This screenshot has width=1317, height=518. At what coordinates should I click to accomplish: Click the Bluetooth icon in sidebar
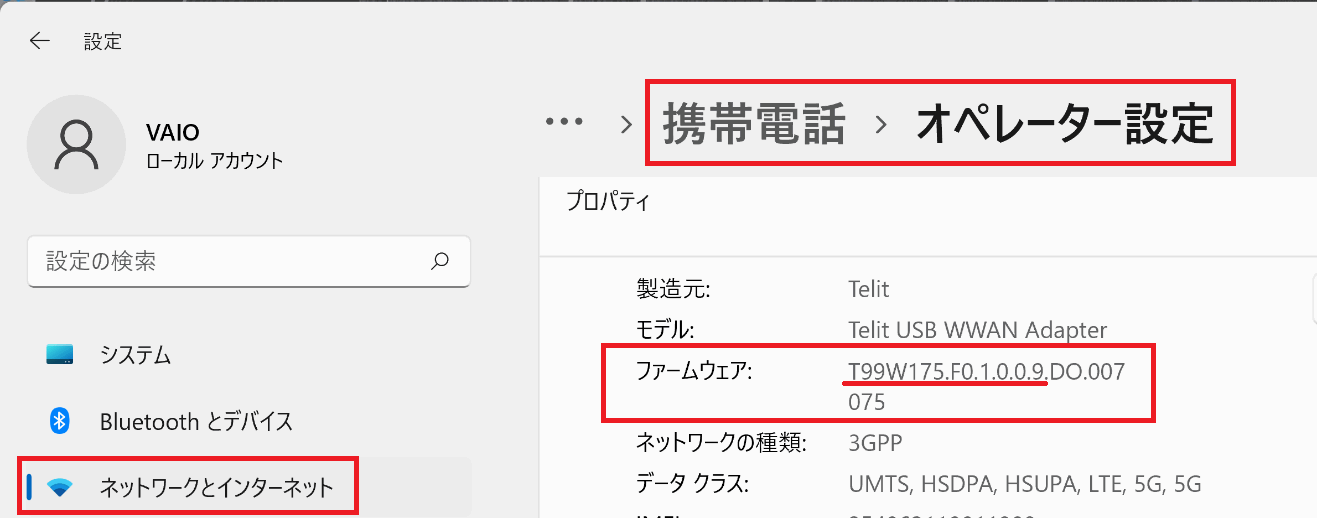(60, 421)
